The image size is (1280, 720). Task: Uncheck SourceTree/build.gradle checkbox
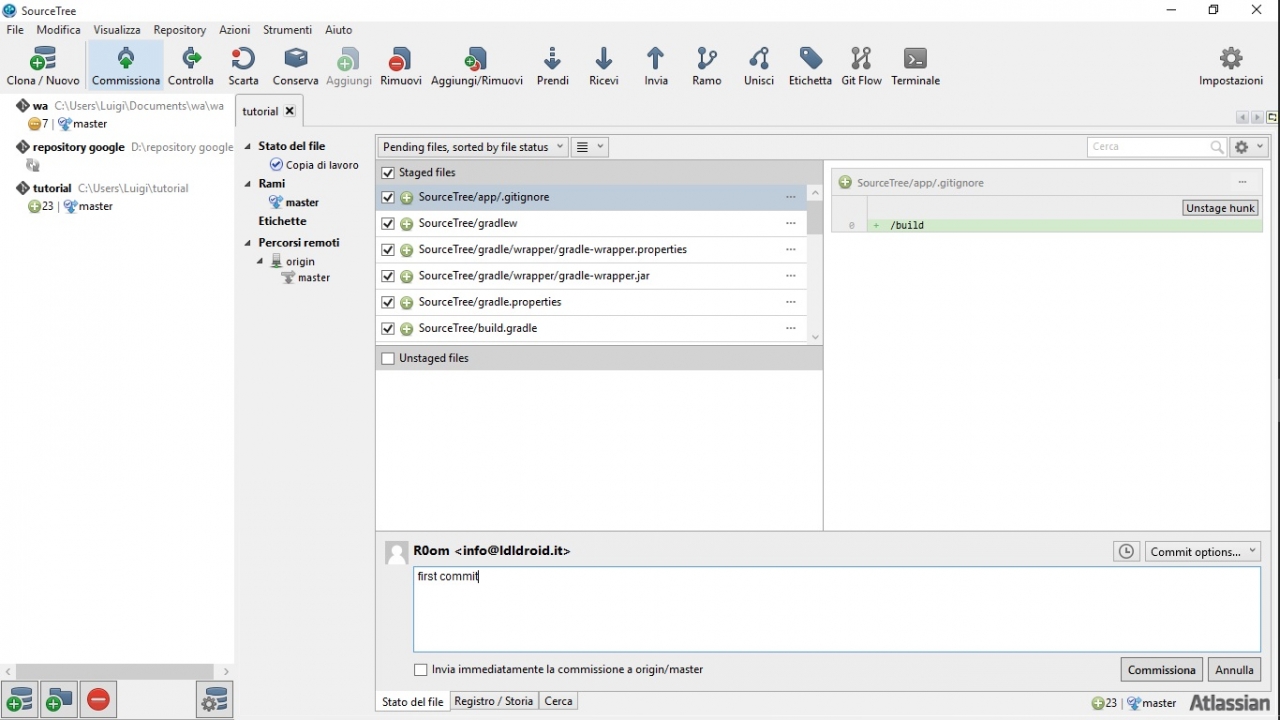tap(388, 328)
